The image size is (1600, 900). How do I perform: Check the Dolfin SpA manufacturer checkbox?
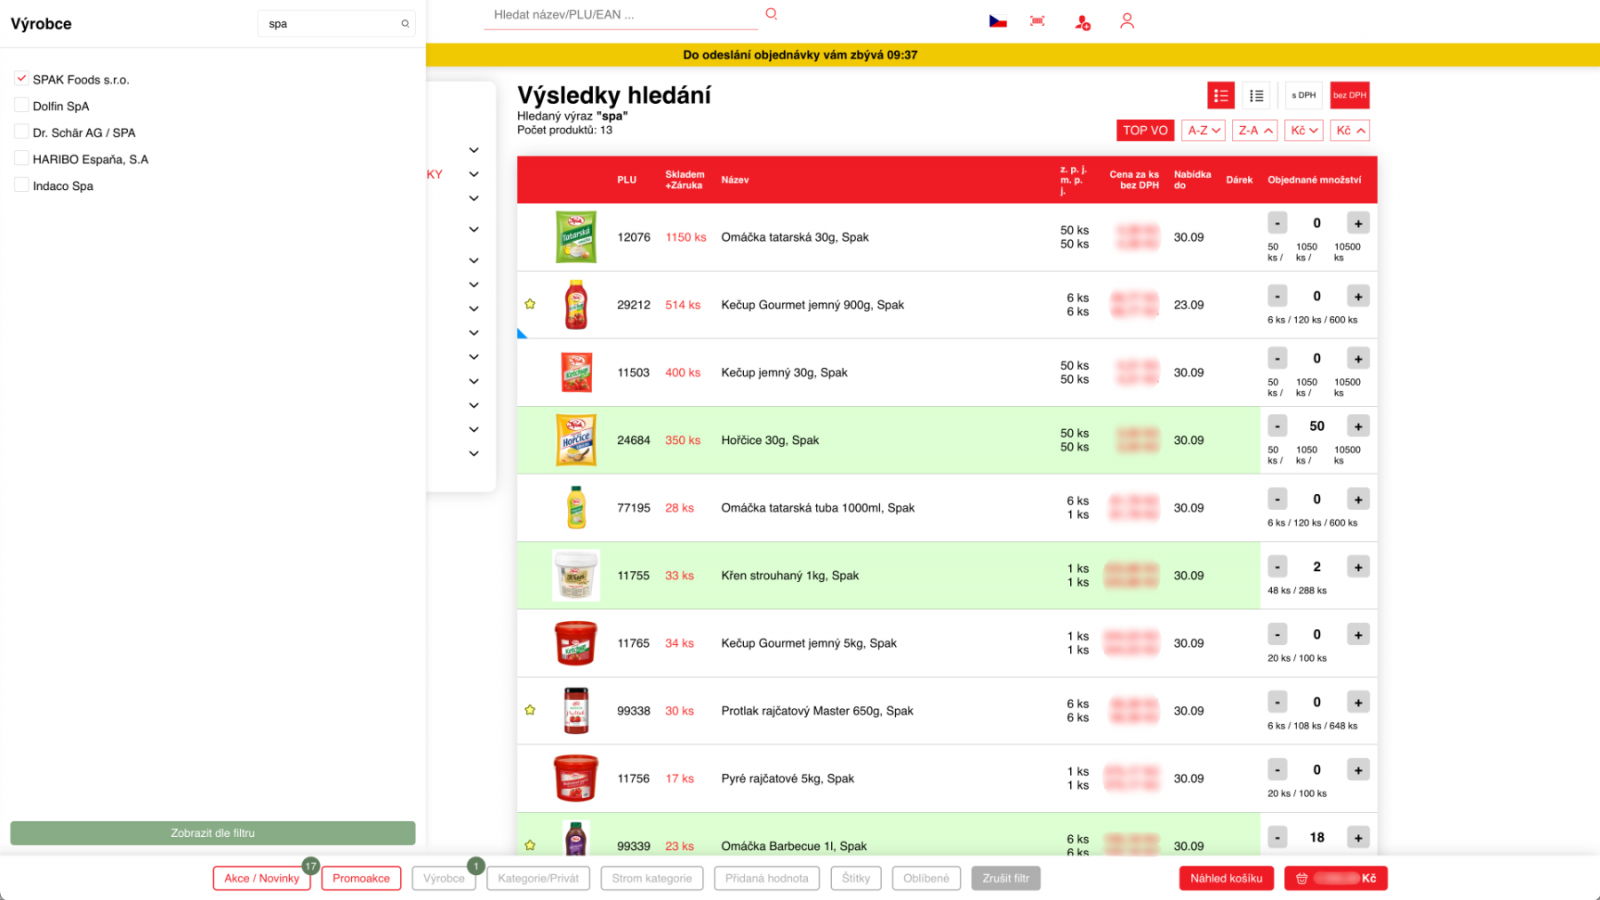21,105
